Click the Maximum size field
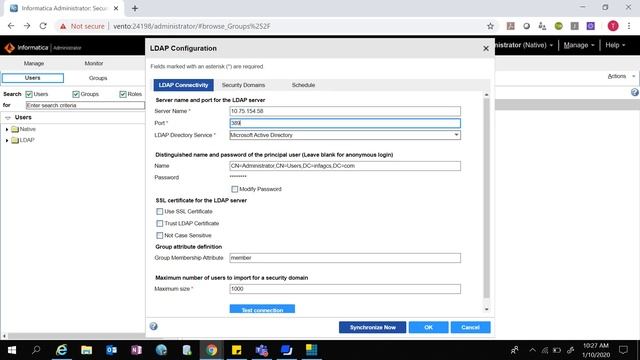This screenshot has width=640, height=360. [345, 289]
